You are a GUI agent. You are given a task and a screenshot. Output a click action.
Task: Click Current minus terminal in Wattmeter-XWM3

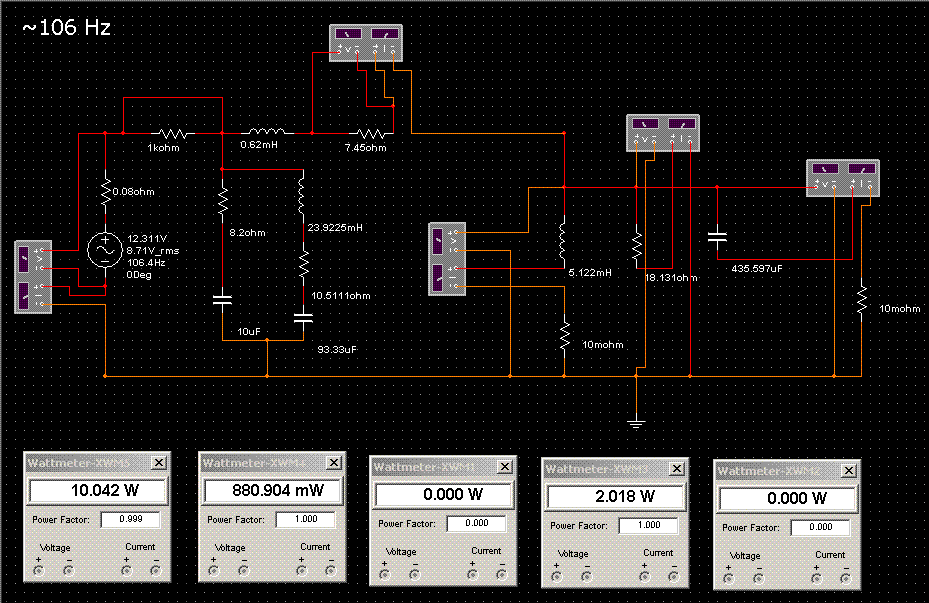click(674, 576)
